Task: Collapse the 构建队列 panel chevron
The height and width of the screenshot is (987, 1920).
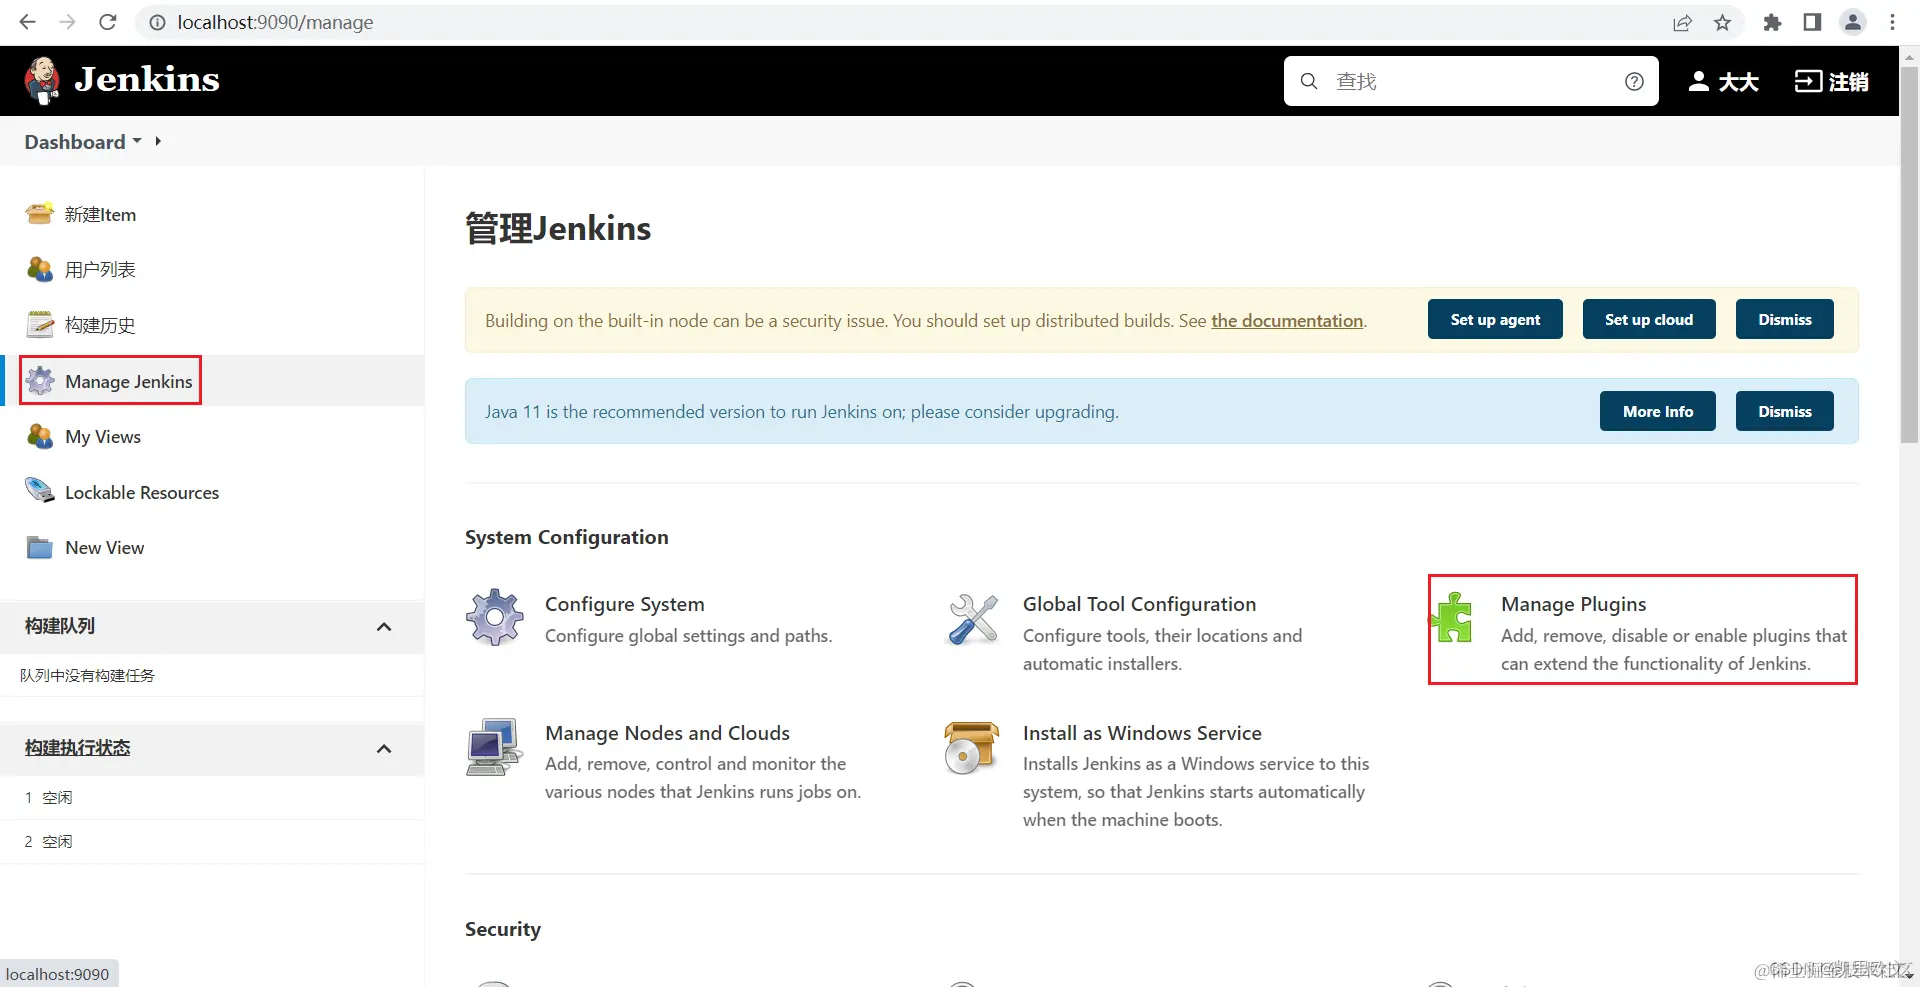Action: 384,627
